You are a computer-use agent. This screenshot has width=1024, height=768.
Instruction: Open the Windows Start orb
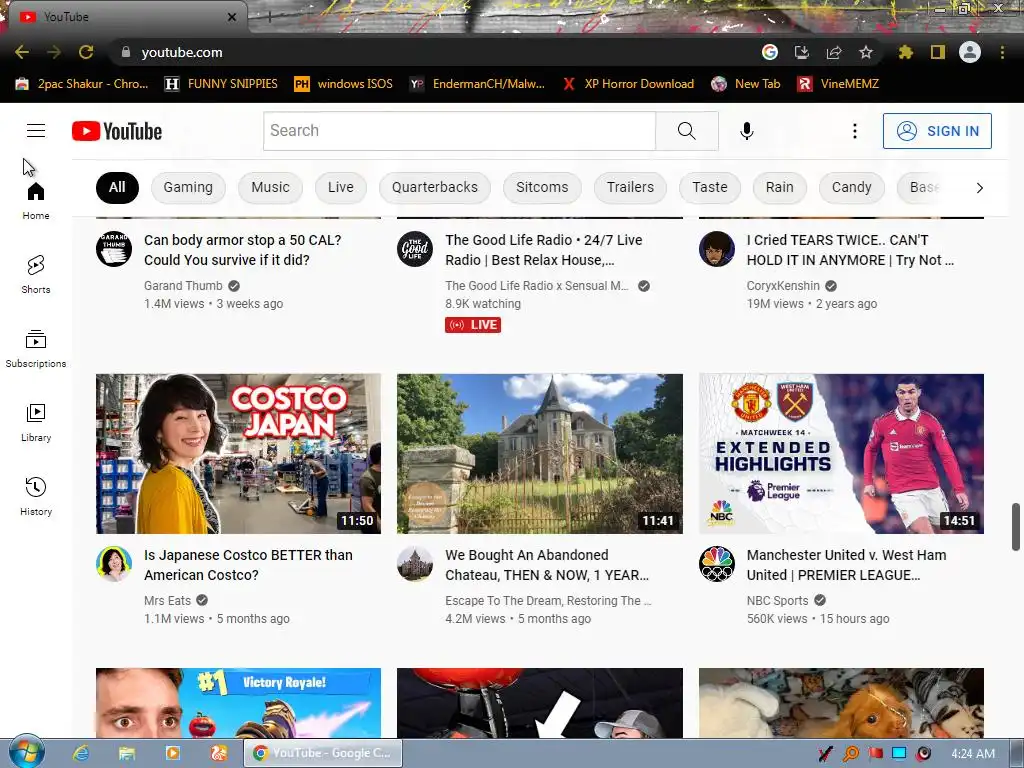[x=27, y=752]
